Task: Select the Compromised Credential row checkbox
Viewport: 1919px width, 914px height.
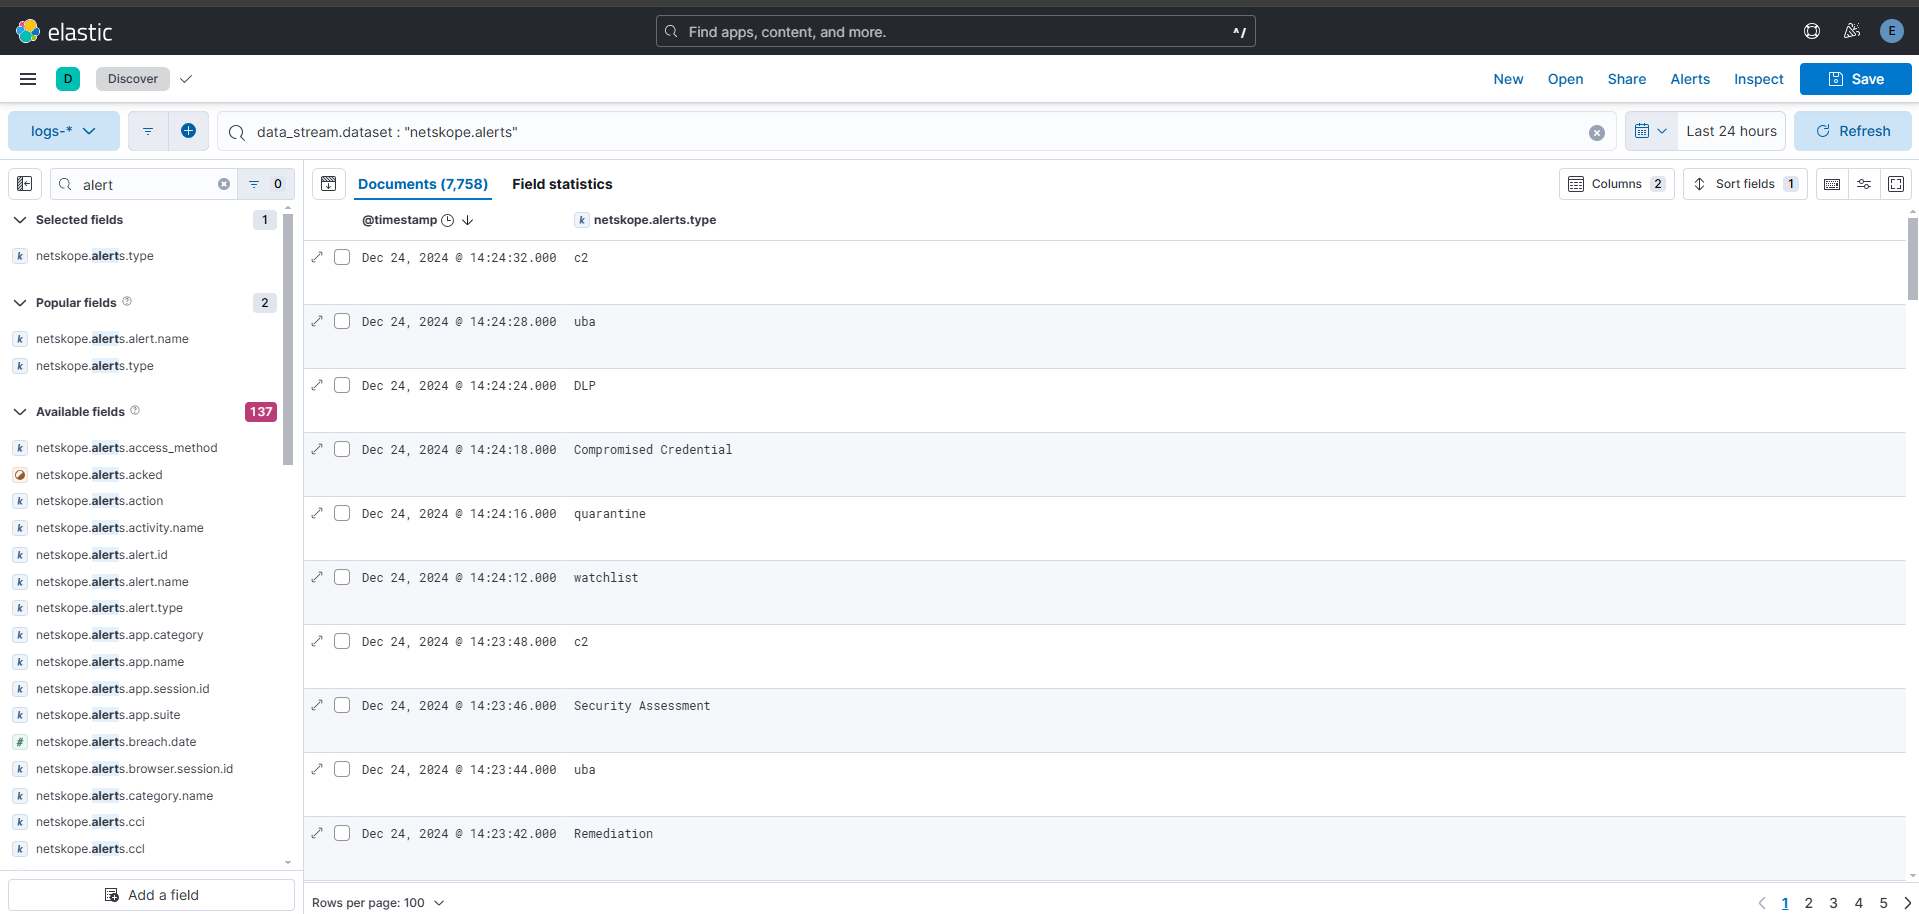Action: 342,449
